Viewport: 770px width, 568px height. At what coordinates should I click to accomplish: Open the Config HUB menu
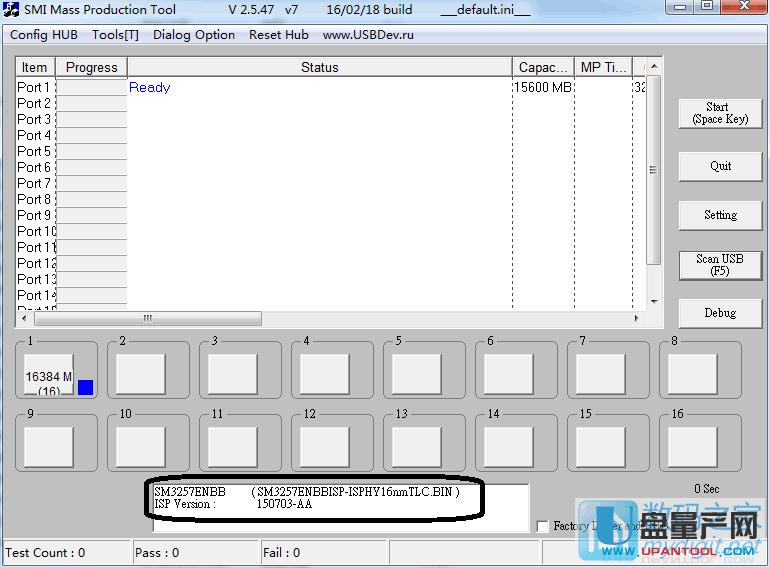pyautogui.click(x=44, y=35)
